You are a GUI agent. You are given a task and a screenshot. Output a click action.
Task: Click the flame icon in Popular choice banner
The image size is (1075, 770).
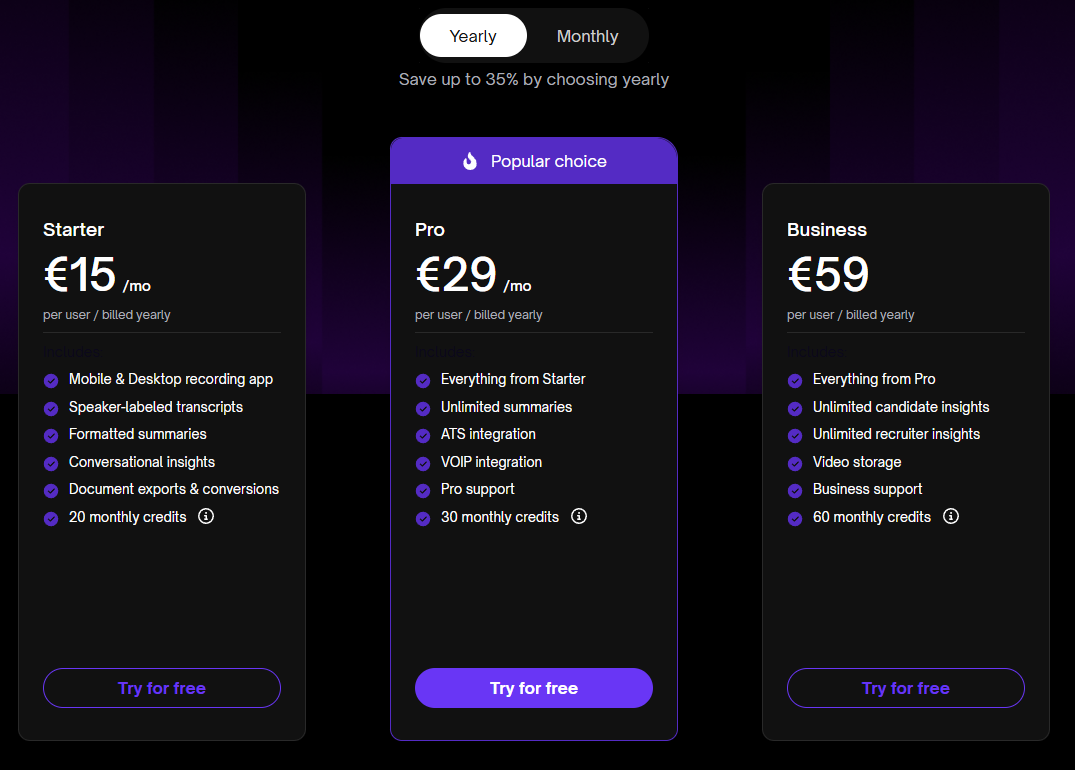tap(470, 161)
